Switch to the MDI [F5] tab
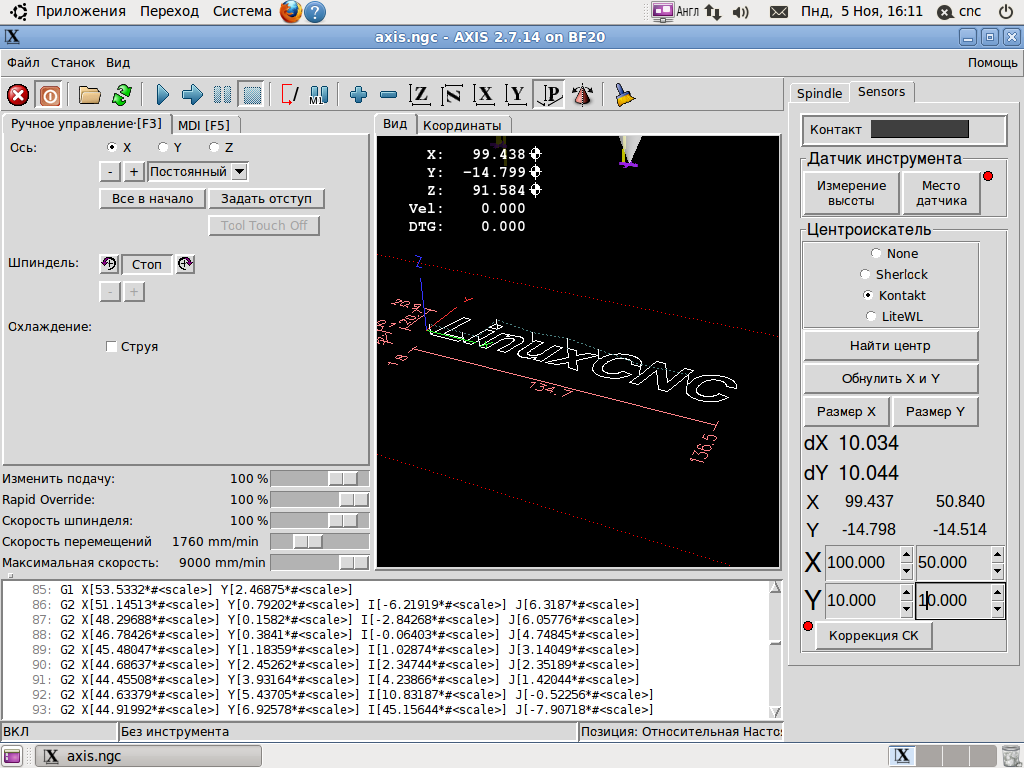Screen dimensions: 1024x768 pos(204,125)
